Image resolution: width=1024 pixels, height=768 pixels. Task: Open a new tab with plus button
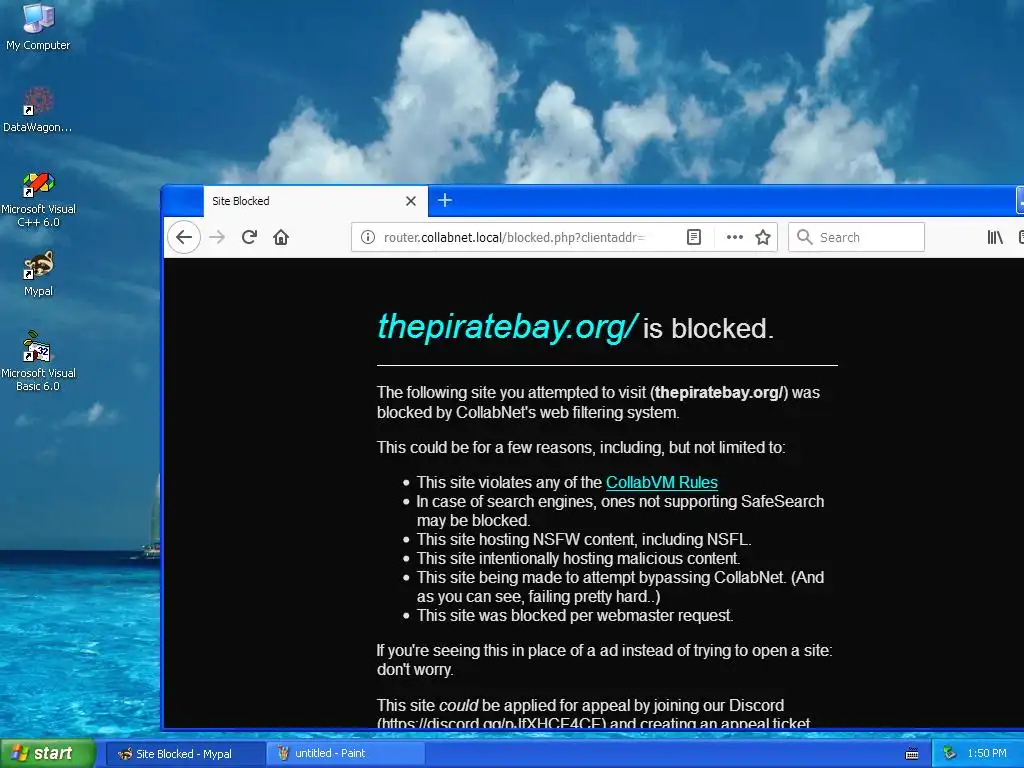445,200
